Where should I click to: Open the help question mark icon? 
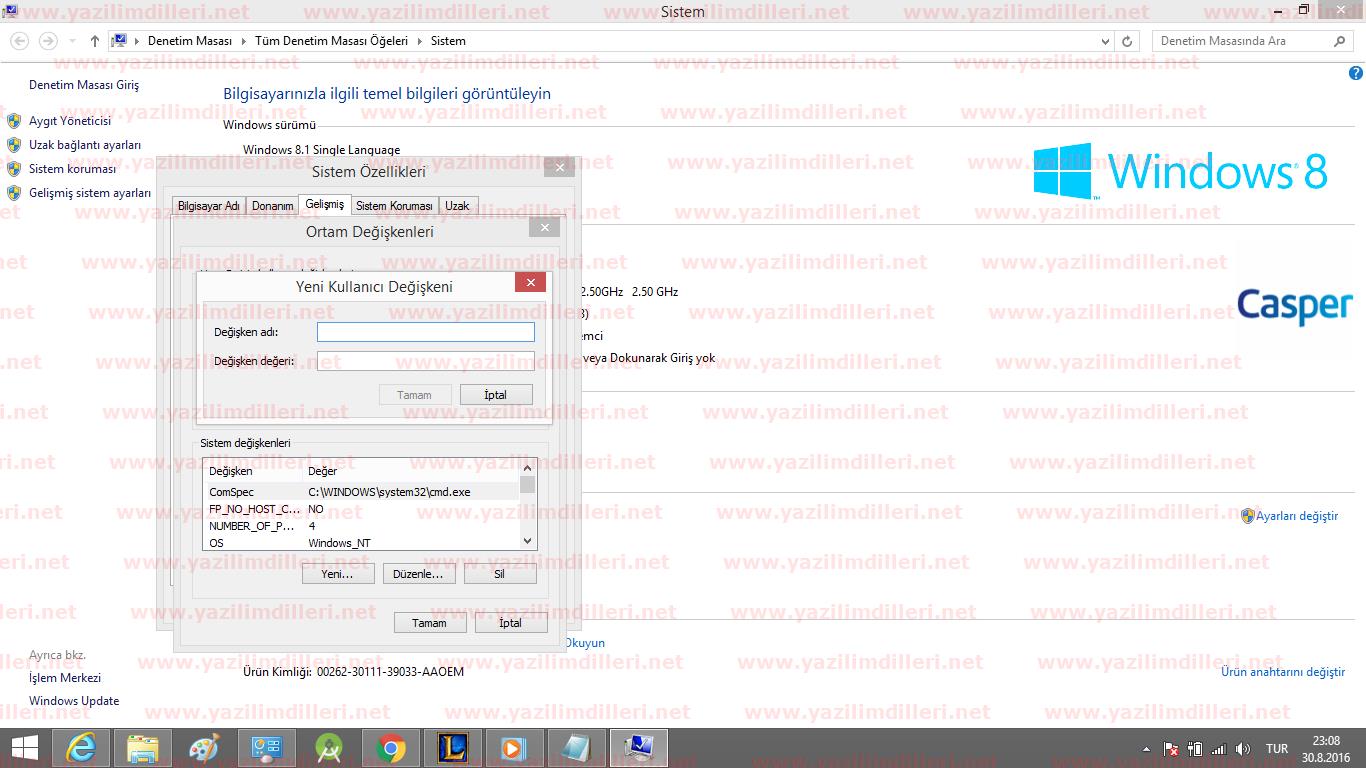point(1356,74)
